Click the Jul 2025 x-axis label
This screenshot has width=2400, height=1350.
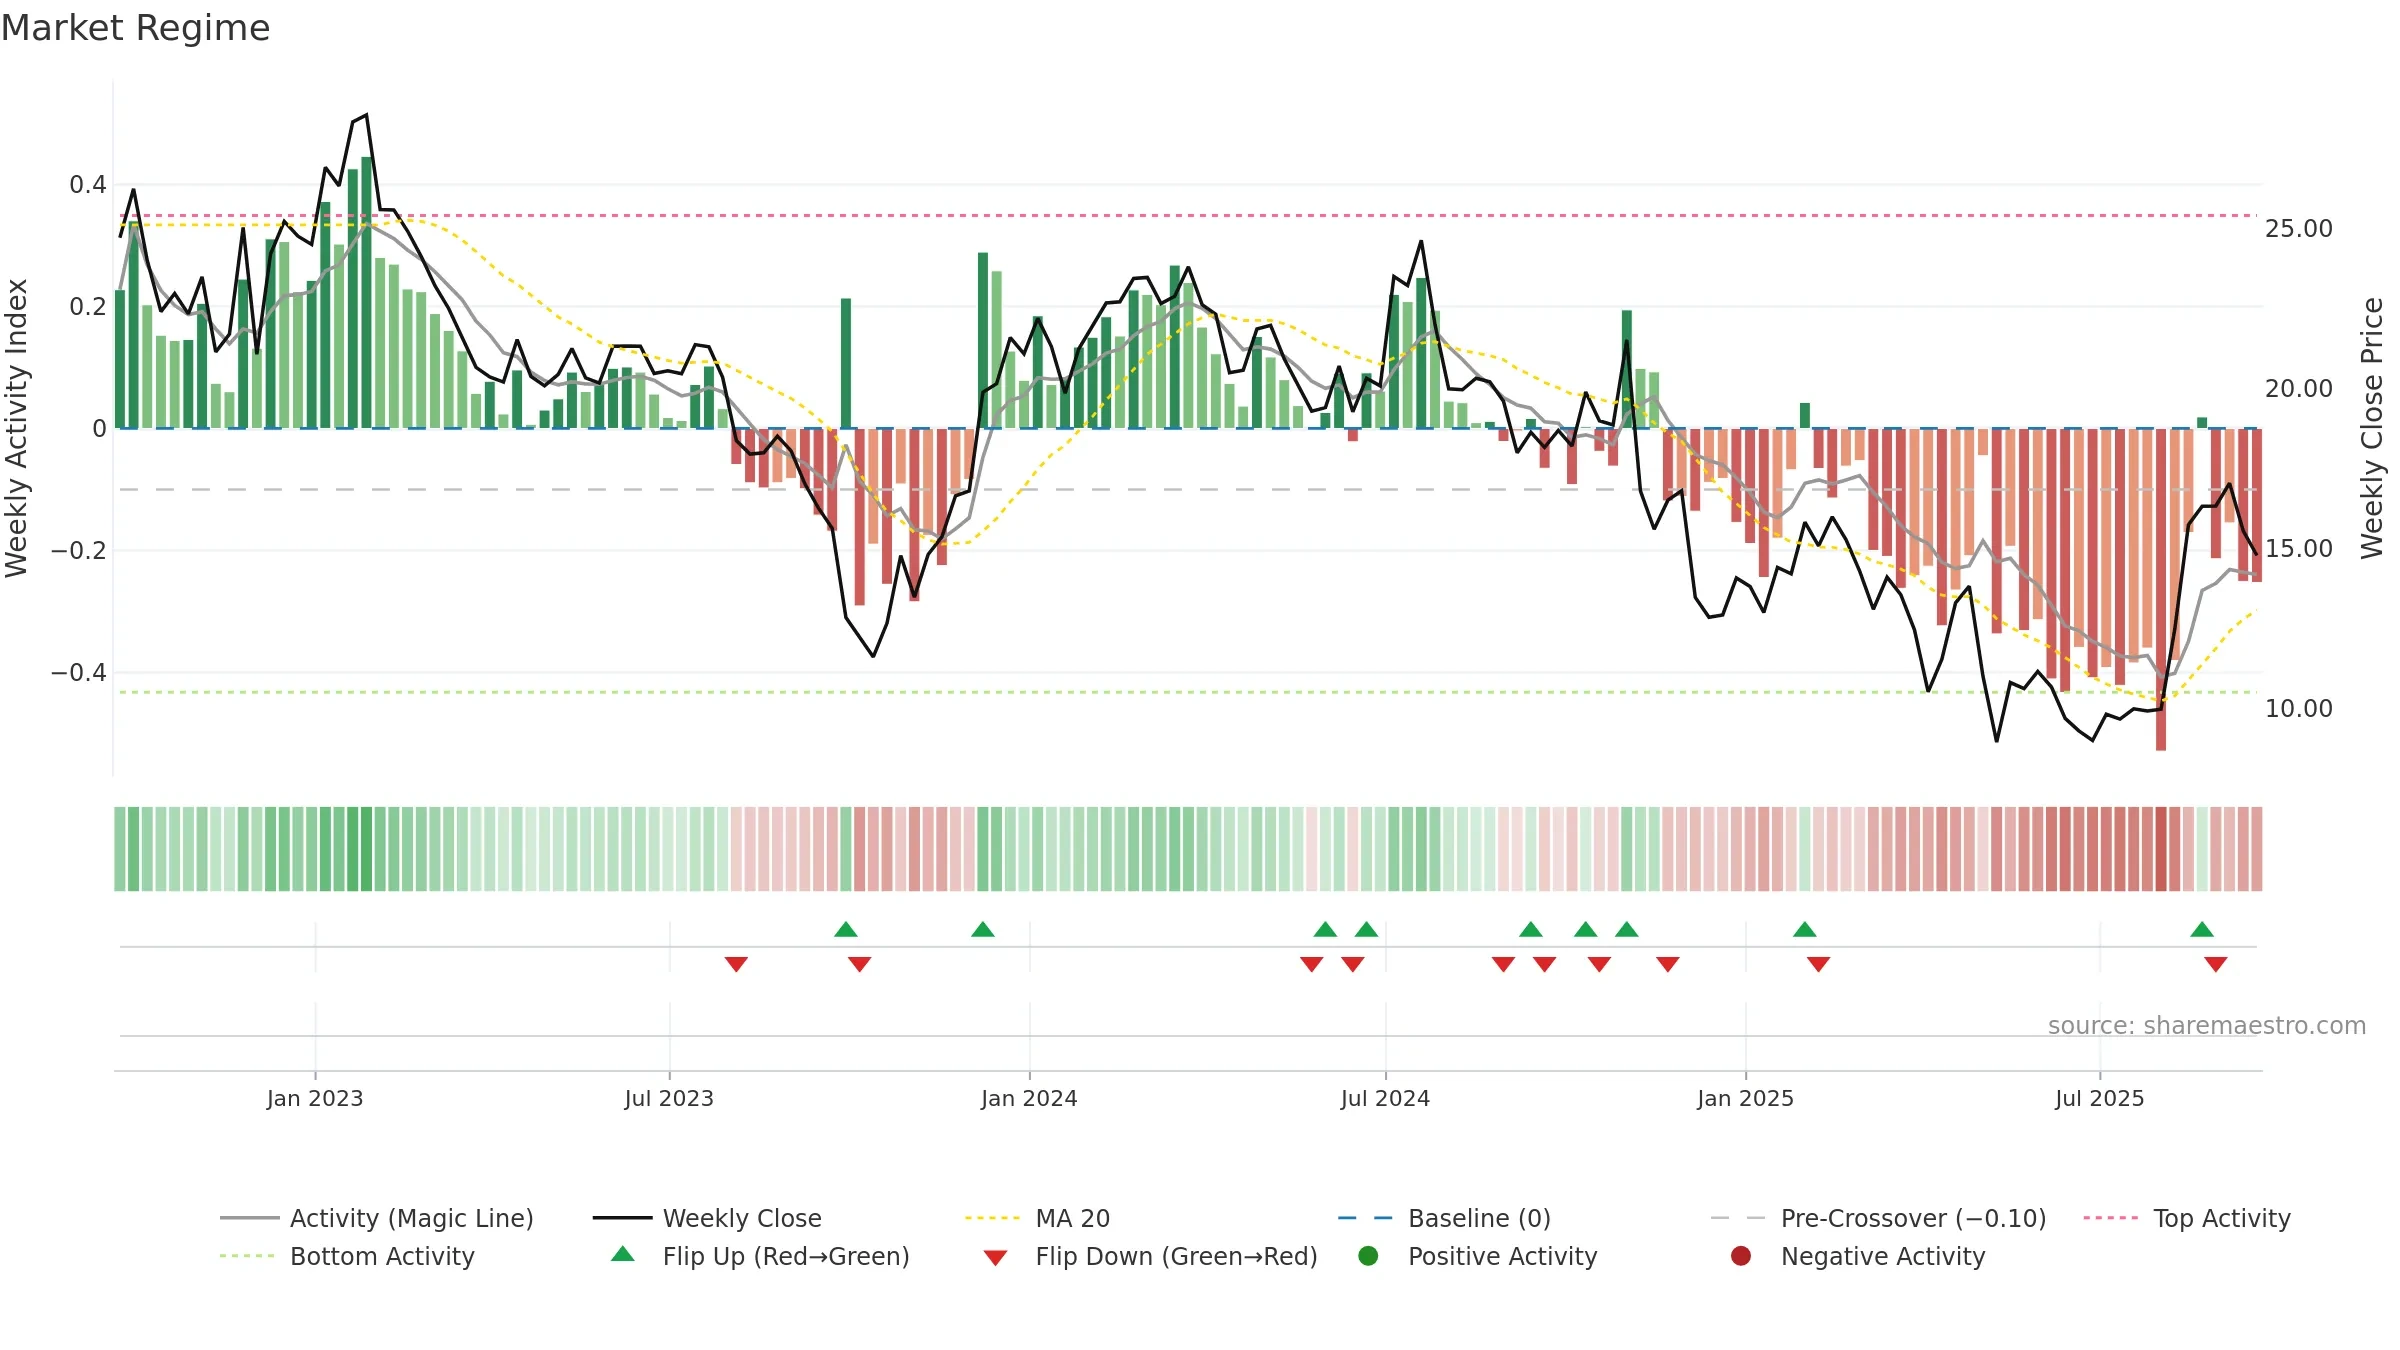point(2100,1098)
